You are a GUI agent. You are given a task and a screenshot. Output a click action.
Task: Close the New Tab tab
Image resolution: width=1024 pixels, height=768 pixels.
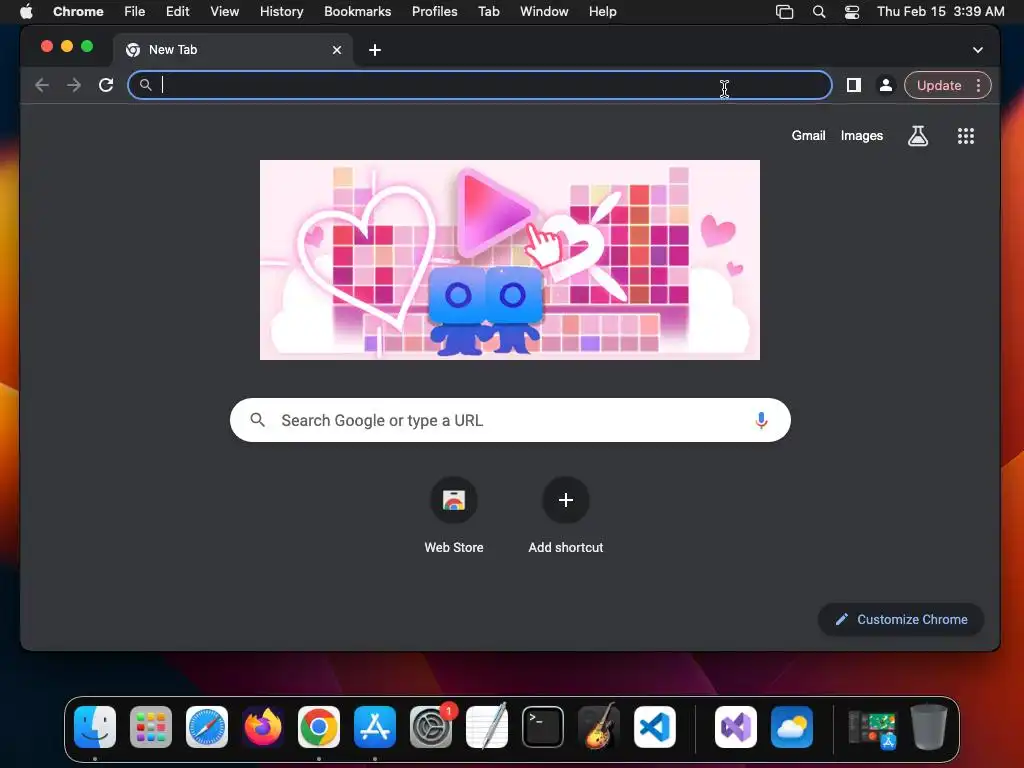(337, 50)
